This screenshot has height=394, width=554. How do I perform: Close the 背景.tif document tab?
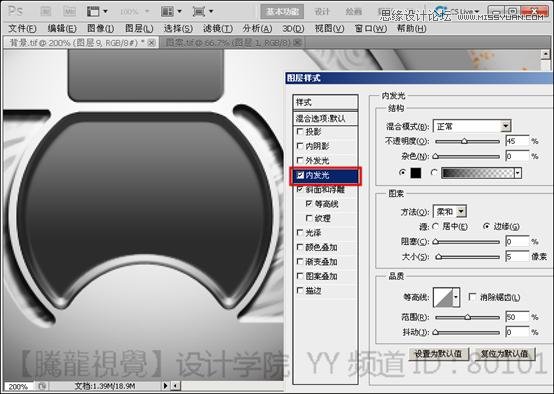click(x=152, y=43)
